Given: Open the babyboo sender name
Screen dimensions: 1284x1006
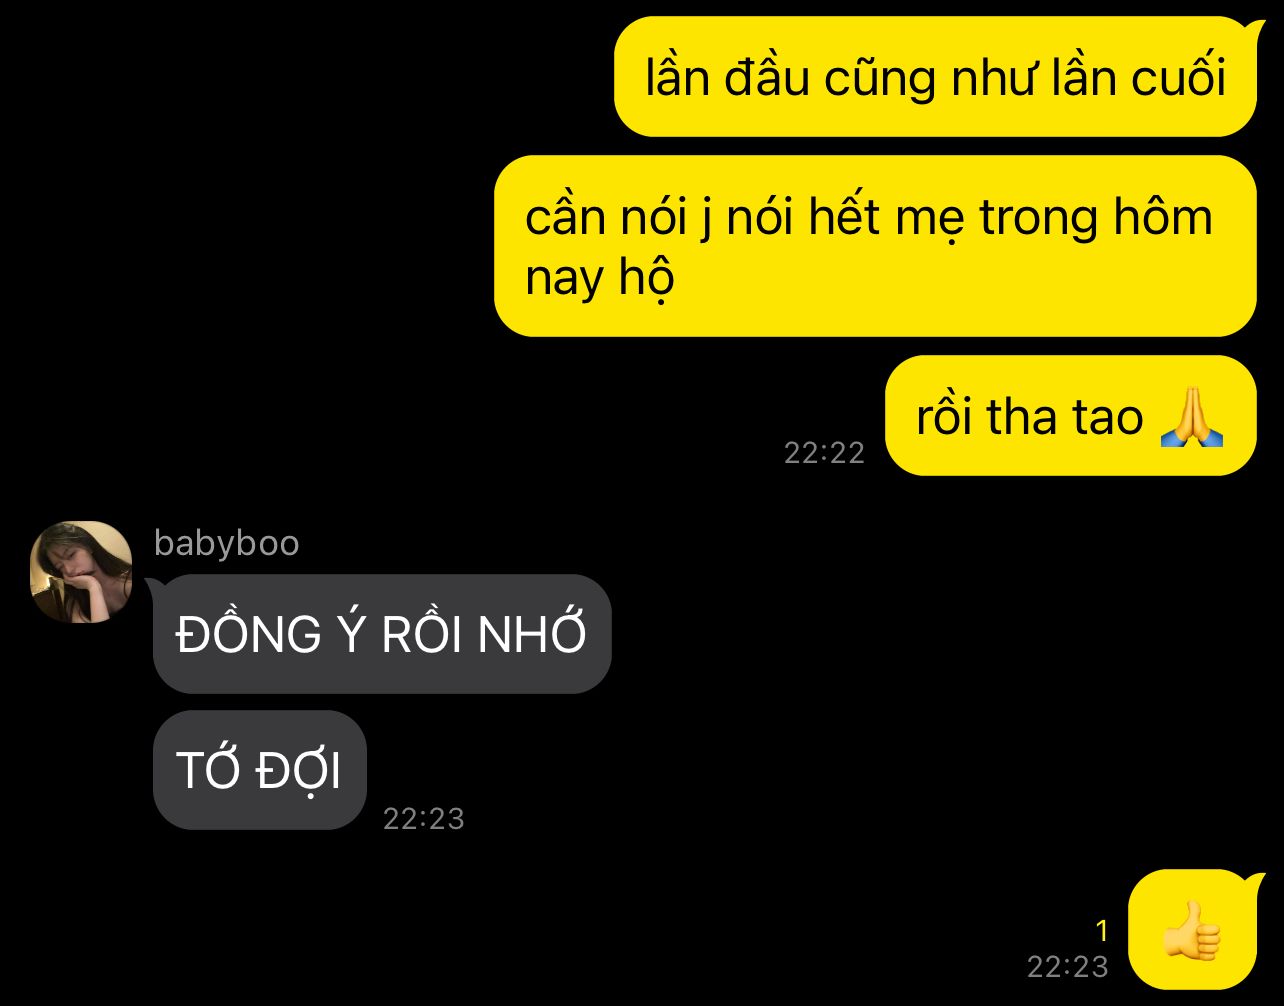Looking at the screenshot, I should (227, 543).
